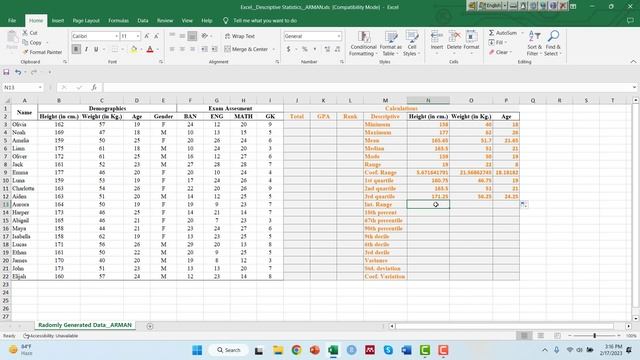Open Chrome from the taskbar
The height and width of the screenshot is (360, 640).
296,350
